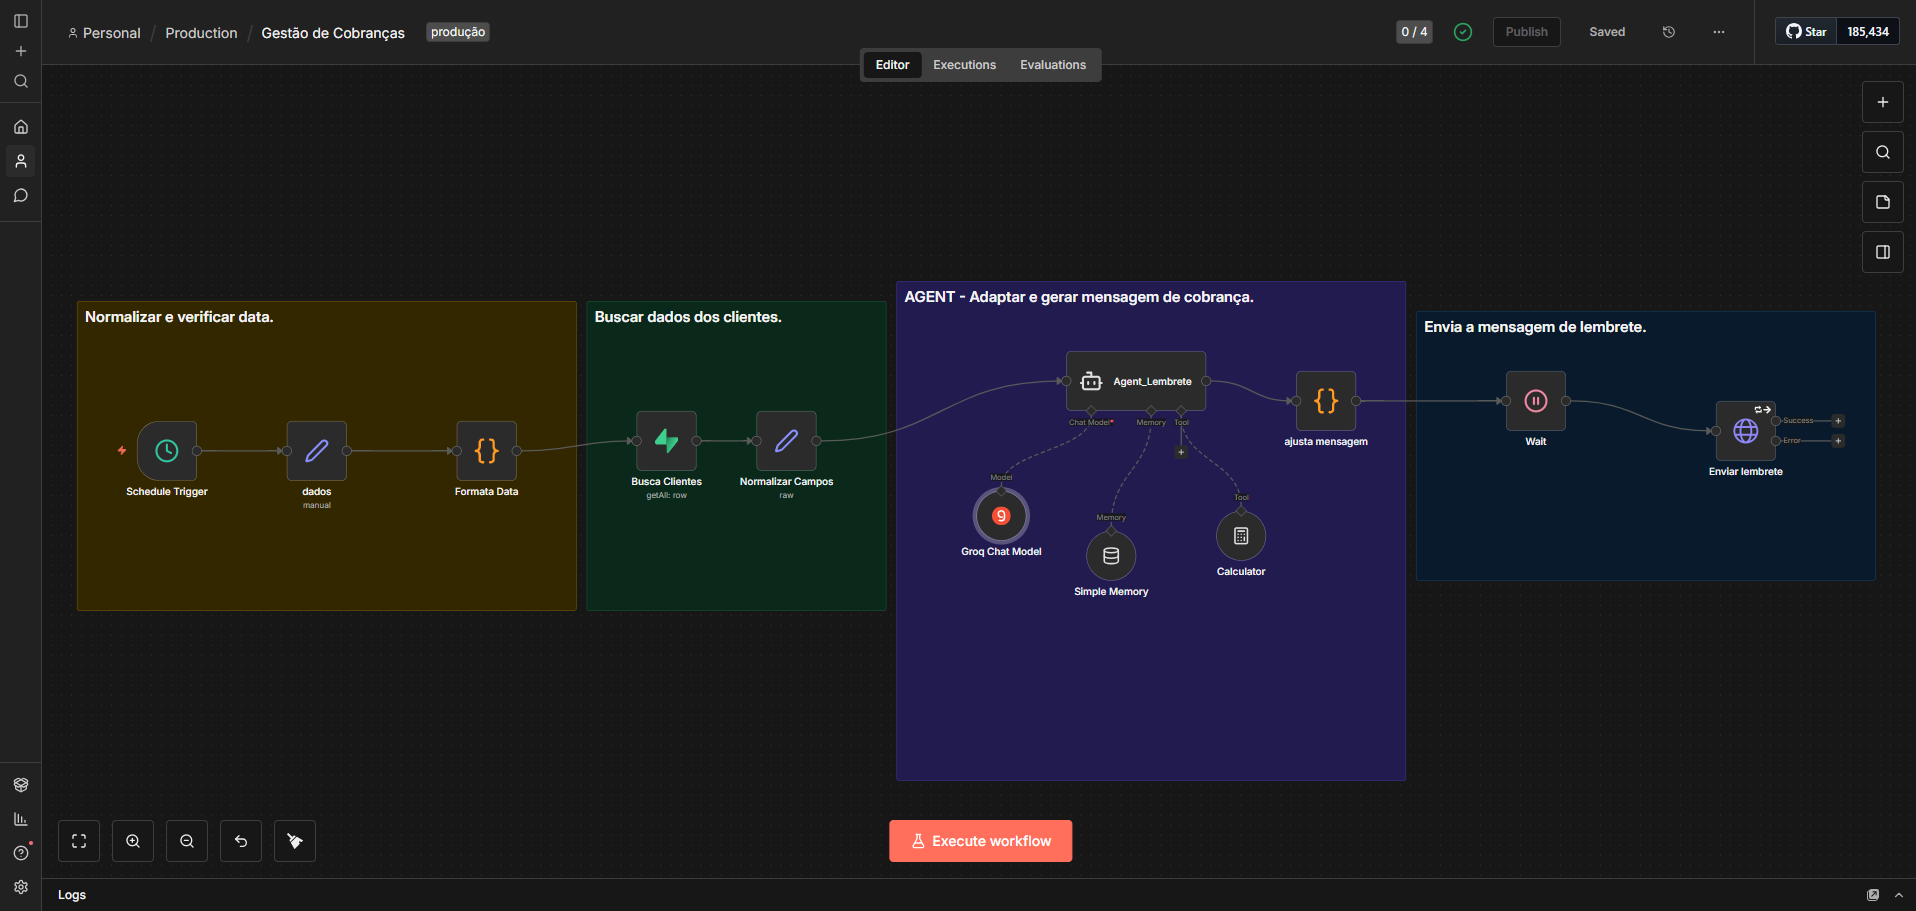Switch to the Evaluations tab
1916x911 pixels.
click(1053, 65)
